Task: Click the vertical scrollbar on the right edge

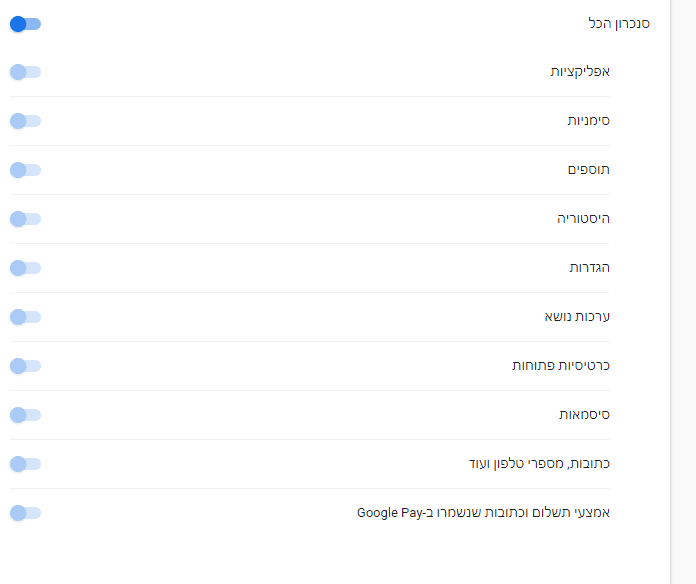Action: coord(683,290)
